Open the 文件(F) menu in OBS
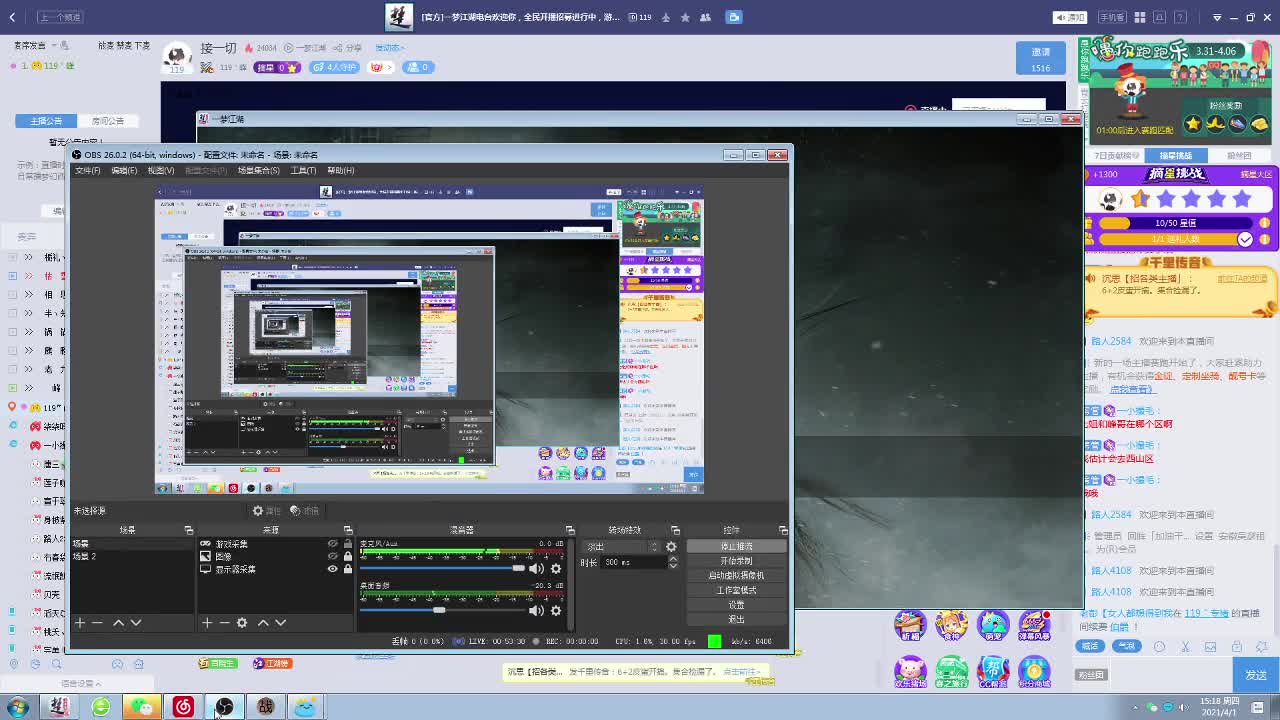 click(x=88, y=170)
